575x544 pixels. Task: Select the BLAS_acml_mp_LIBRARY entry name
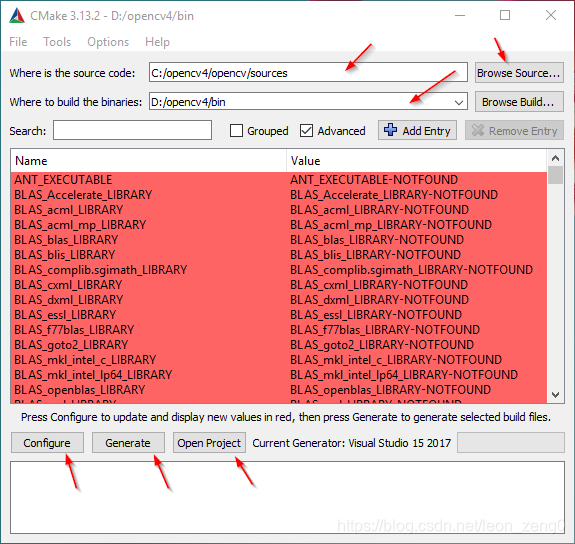[80, 225]
